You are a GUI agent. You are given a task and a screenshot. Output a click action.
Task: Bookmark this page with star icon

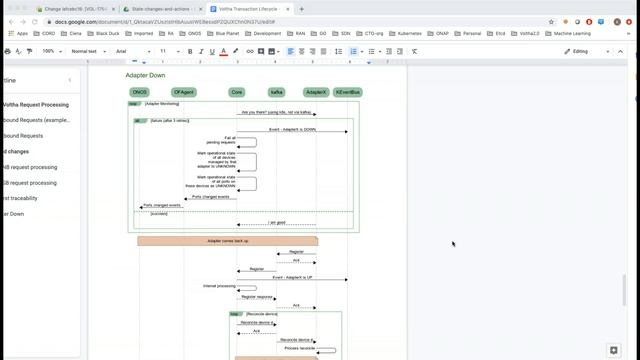pyautogui.click(x=551, y=22)
